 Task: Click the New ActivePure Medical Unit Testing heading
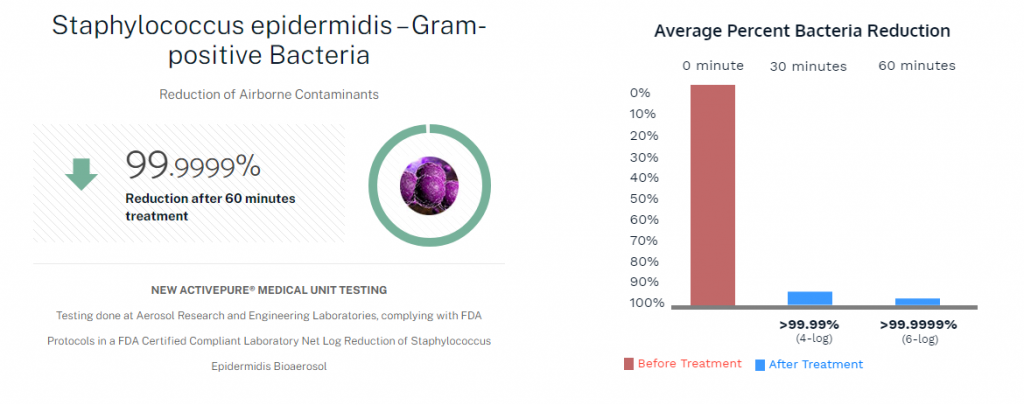[x=269, y=290]
